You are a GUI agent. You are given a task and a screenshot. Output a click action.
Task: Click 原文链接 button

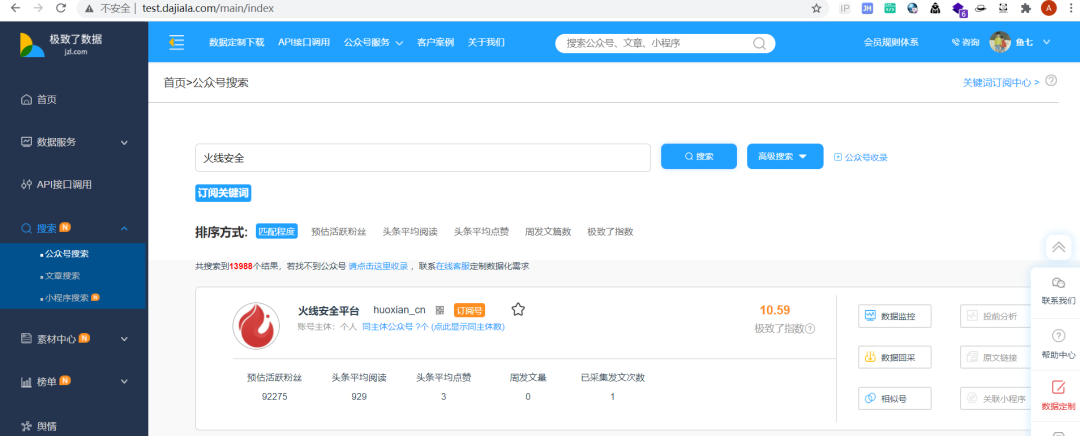tap(995, 357)
